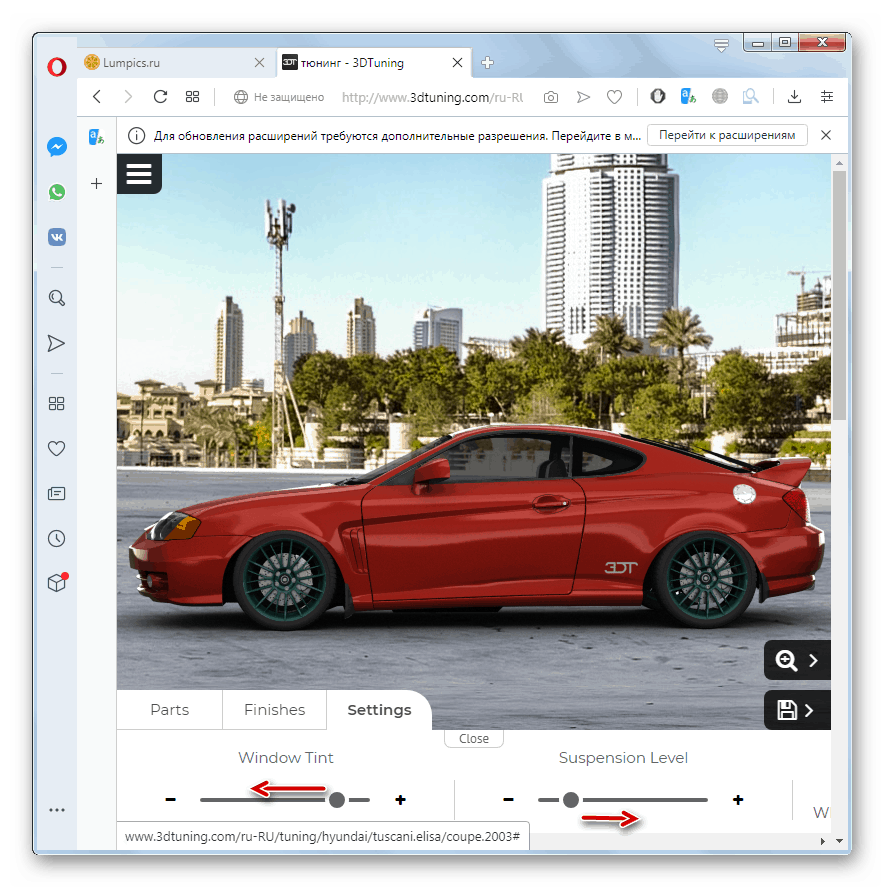This screenshot has width=885, height=888.
Task: Open the Finishes tab
Action: (275, 710)
